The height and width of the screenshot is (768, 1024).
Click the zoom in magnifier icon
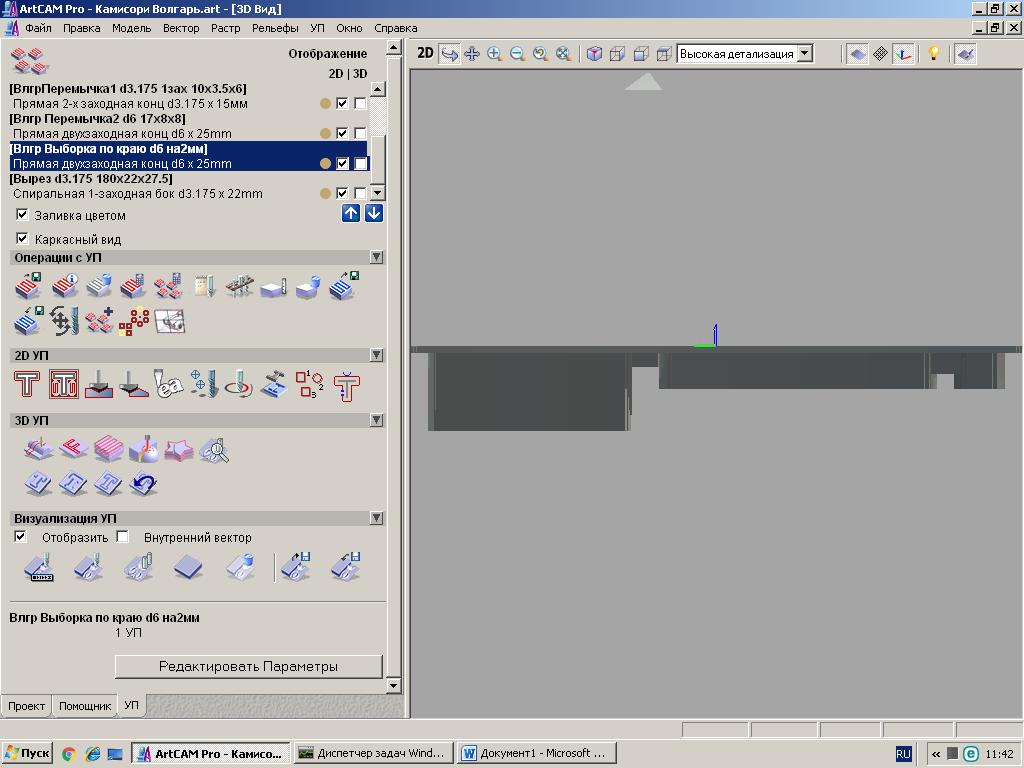(x=494, y=54)
